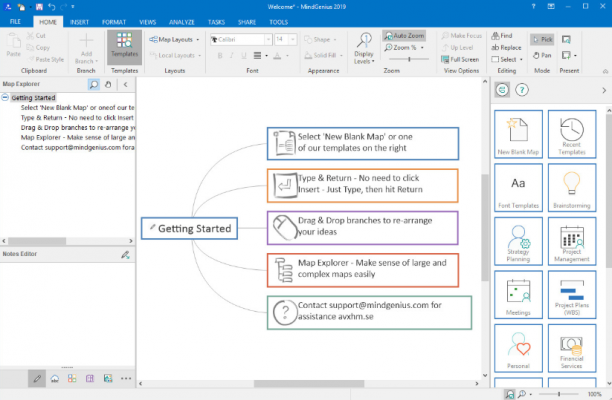
Task: Click the Full Screen view option
Action: point(460,59)
